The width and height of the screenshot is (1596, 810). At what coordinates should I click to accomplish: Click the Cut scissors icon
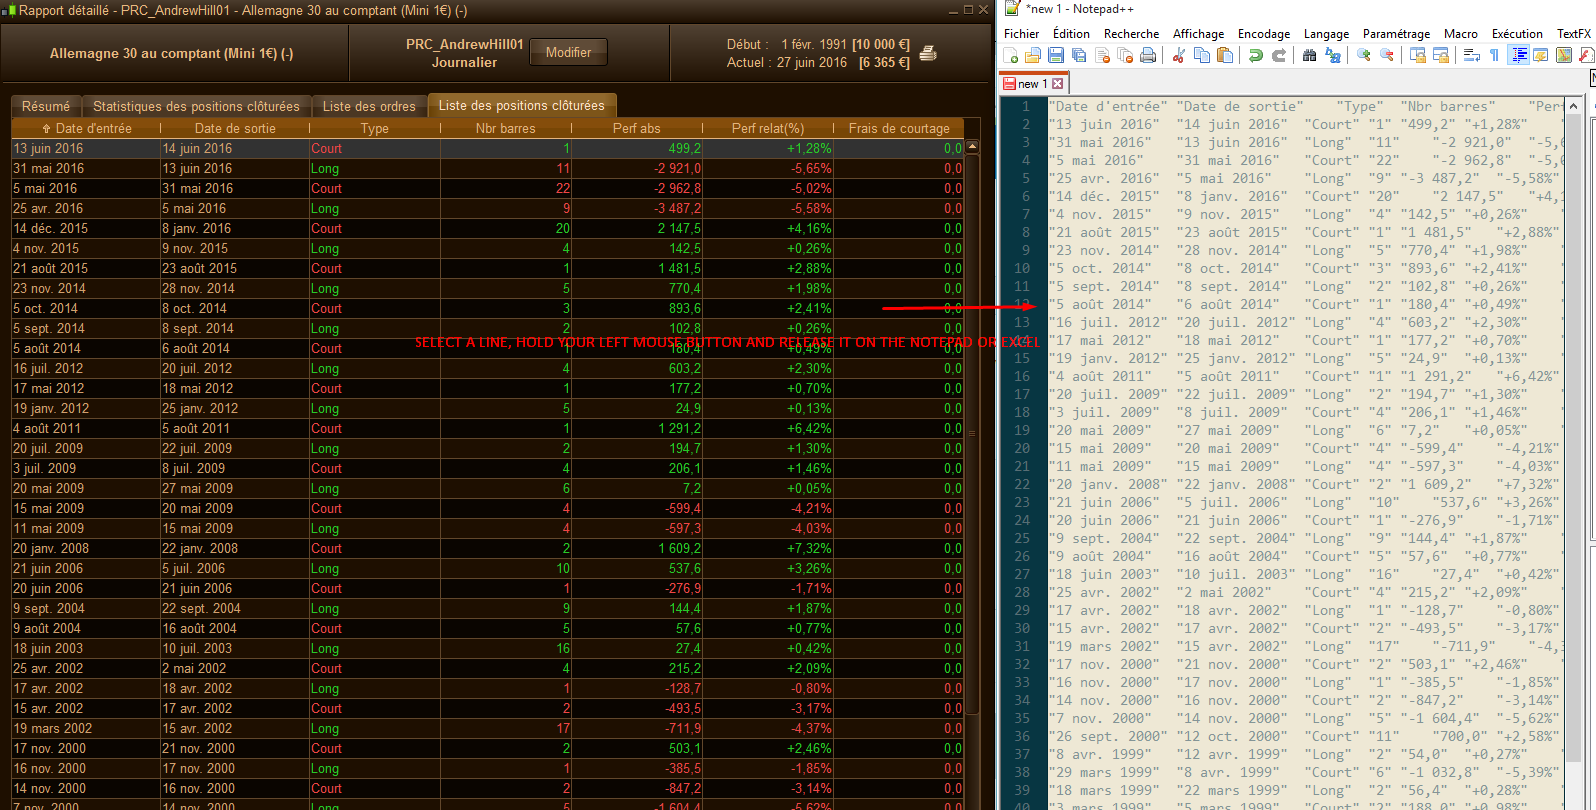click(x=1179, y=56)
